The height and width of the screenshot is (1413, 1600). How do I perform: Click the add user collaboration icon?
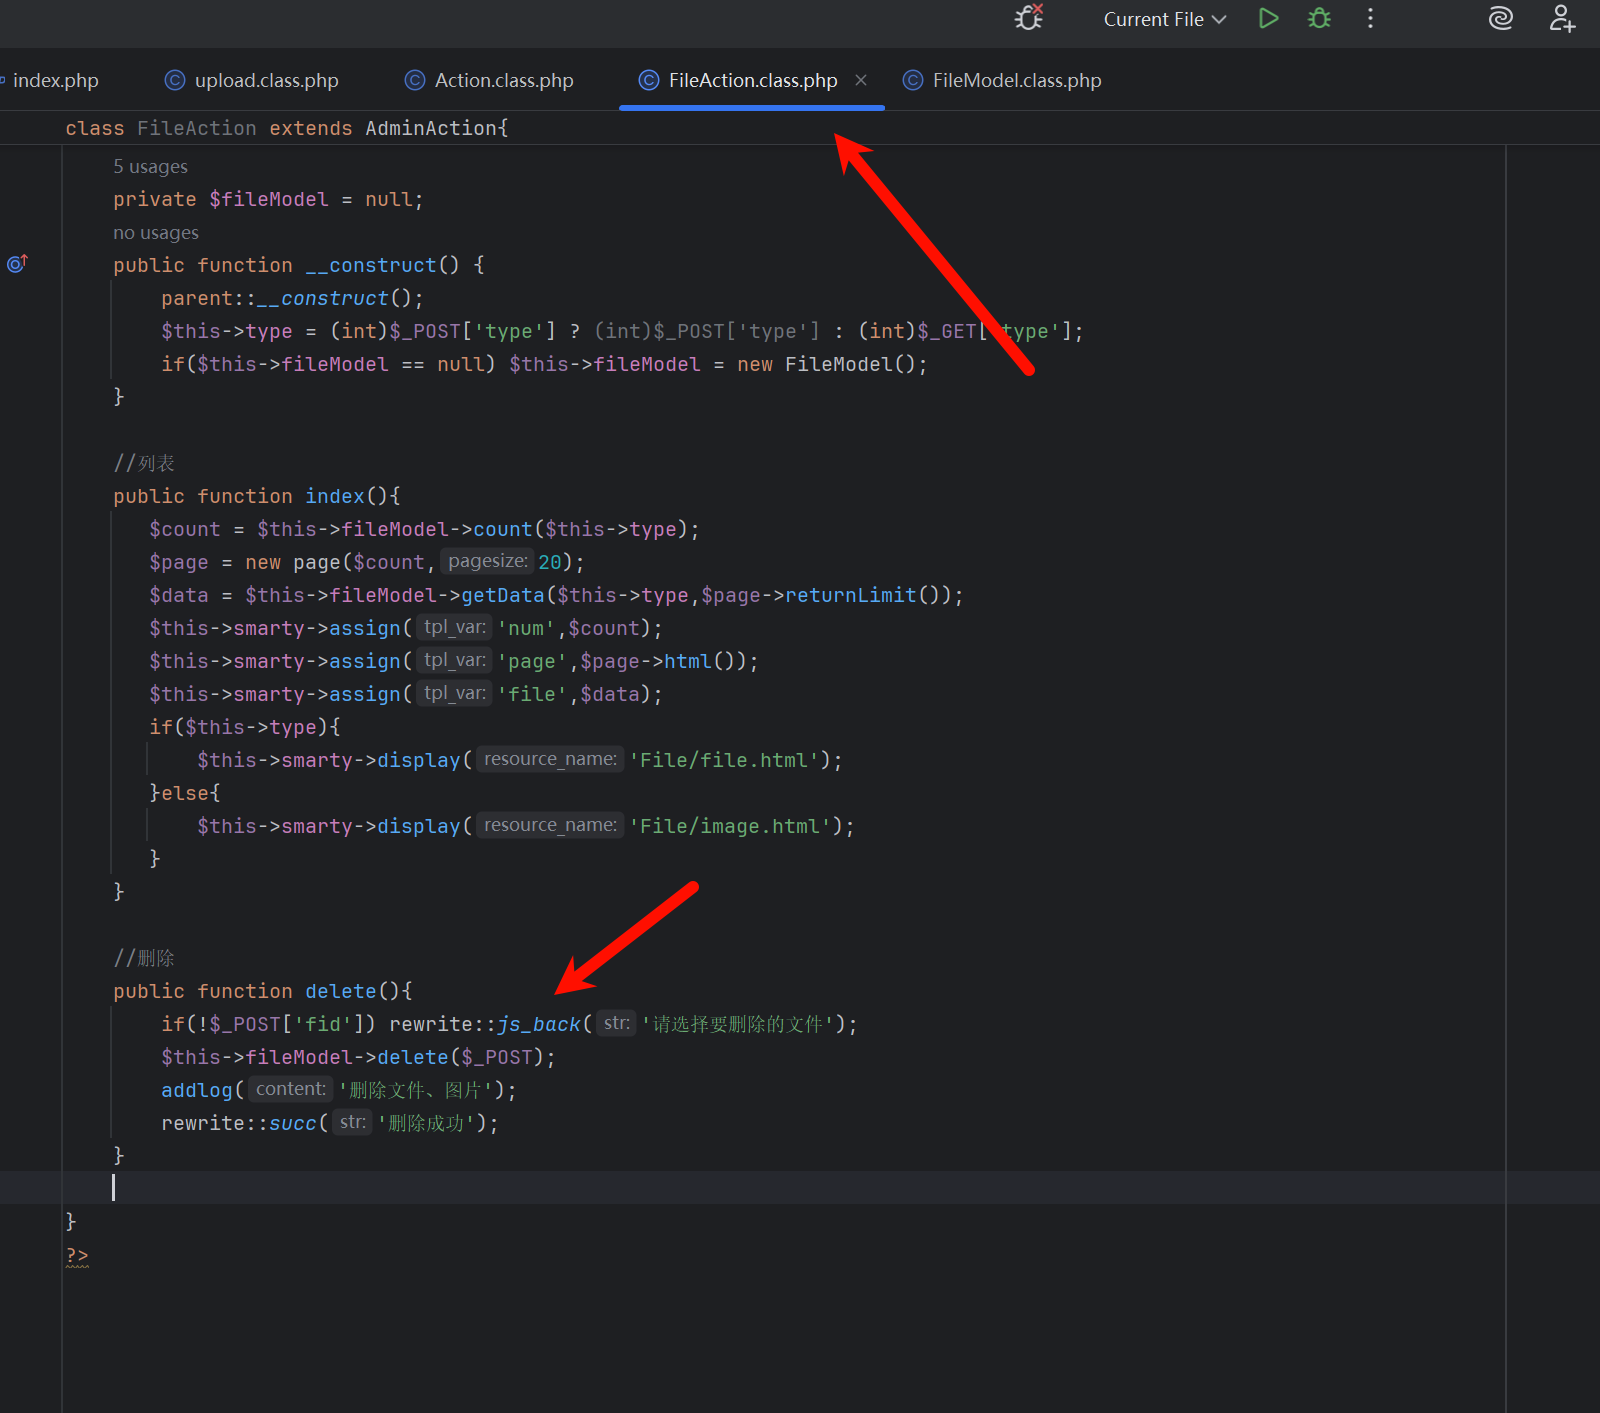(1562, 18)
